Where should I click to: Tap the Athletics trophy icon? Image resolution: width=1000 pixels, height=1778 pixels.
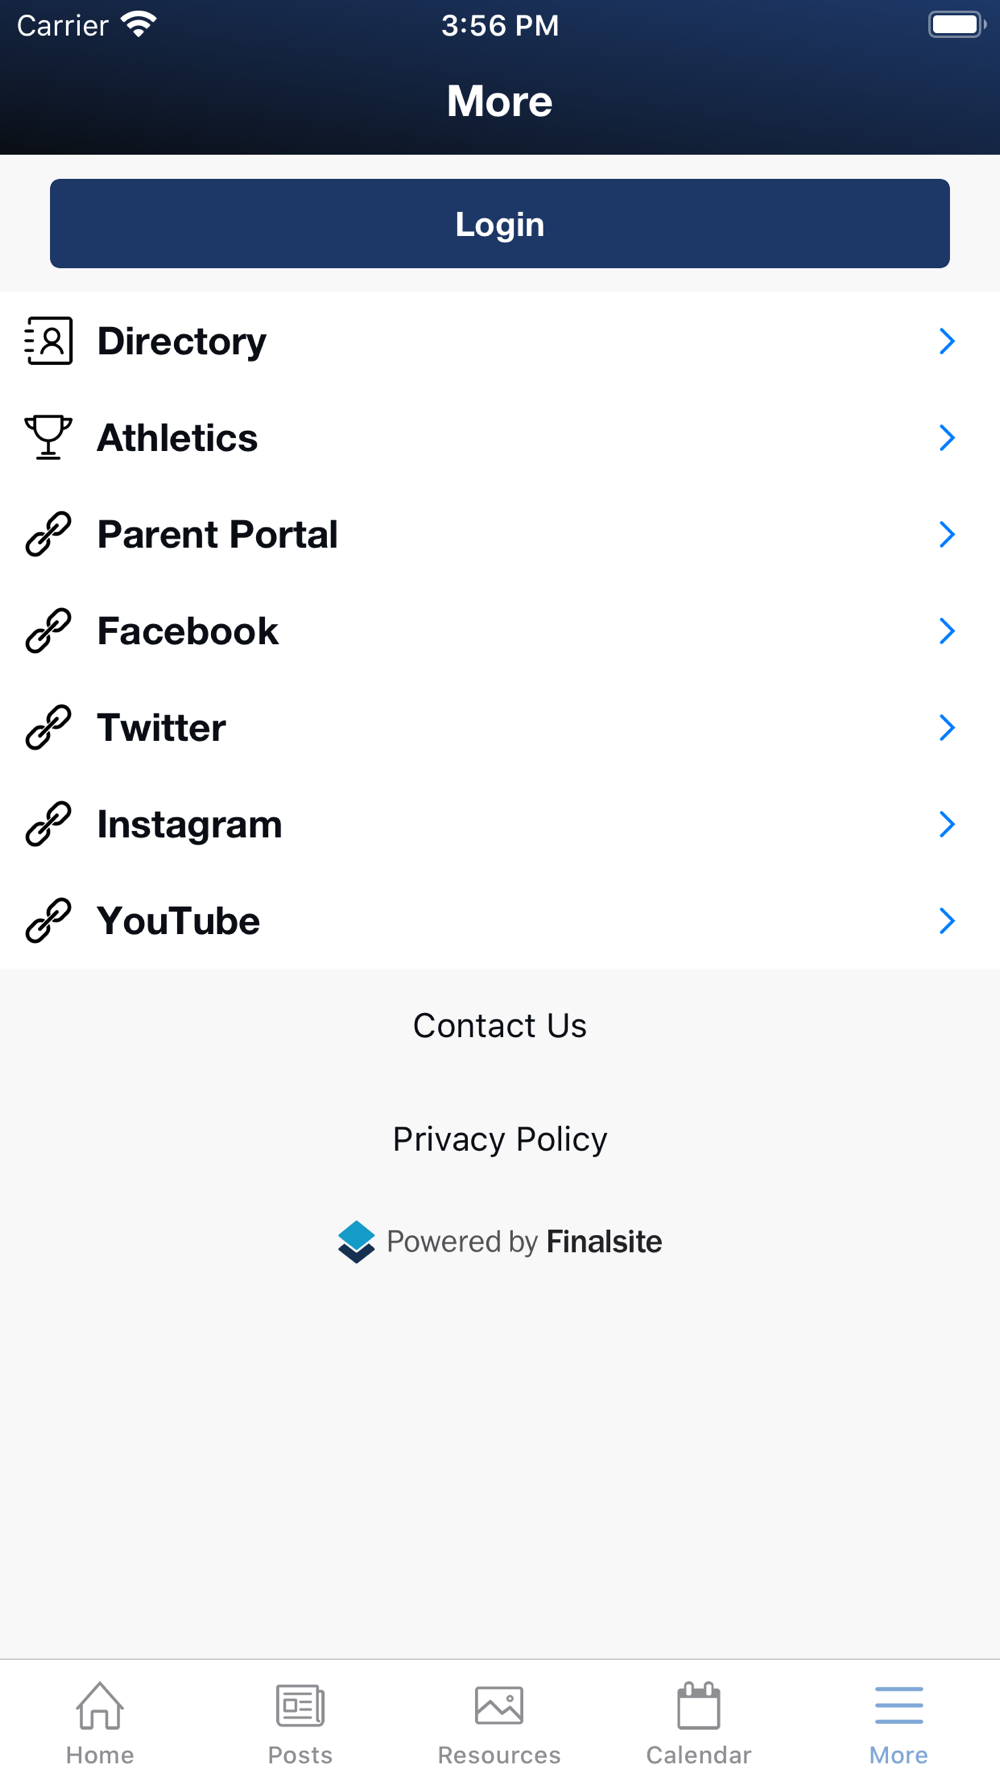(48, 437)
